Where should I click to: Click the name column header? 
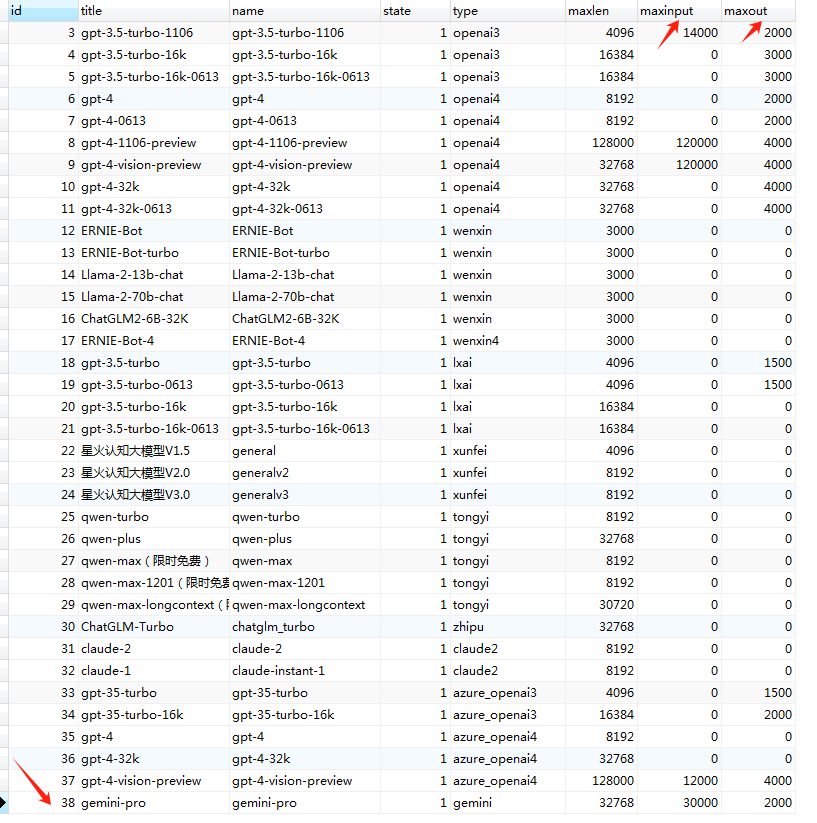pos(304,10)
